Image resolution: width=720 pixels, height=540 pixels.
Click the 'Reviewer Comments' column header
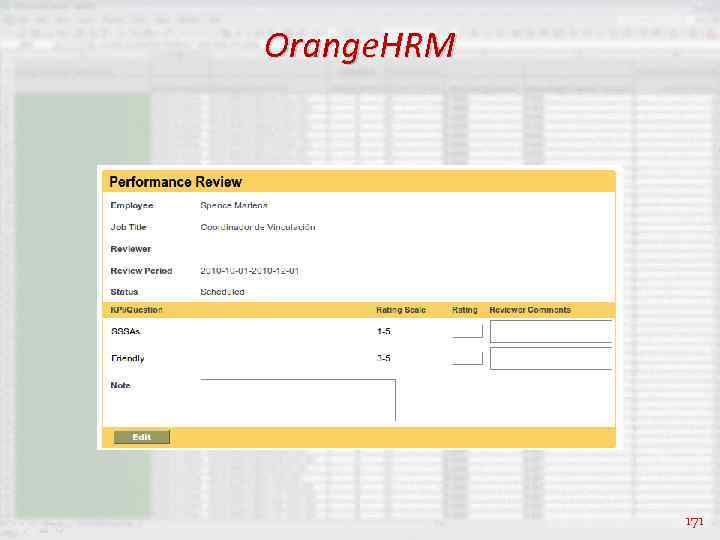530,310
